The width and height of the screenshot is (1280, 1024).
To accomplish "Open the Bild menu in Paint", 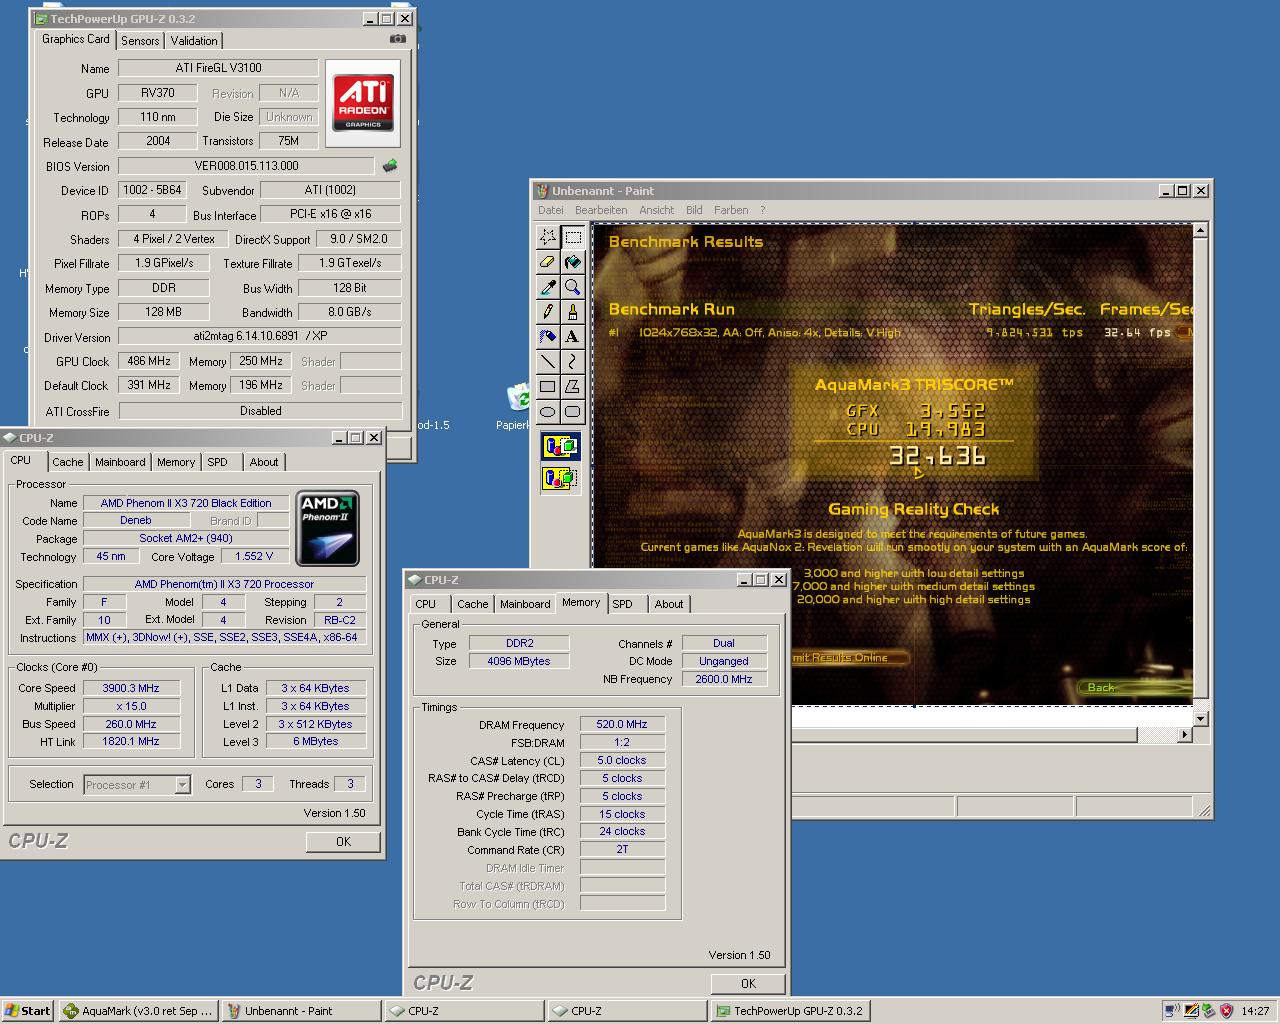I will click(x=694, y=210).
